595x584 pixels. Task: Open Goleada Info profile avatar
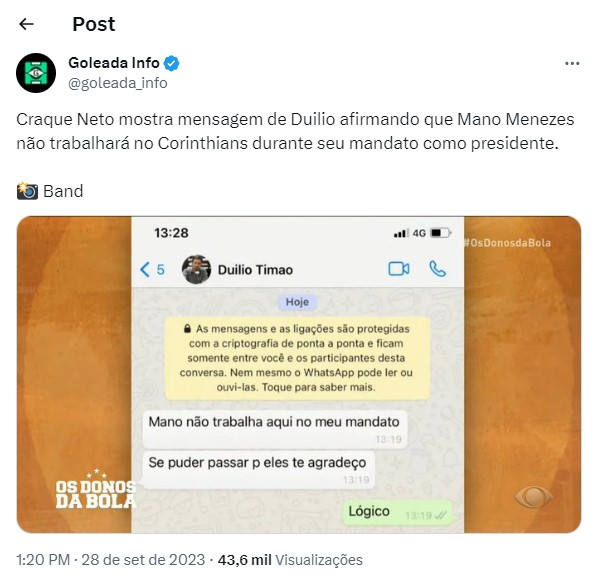(x=36, y=73)
